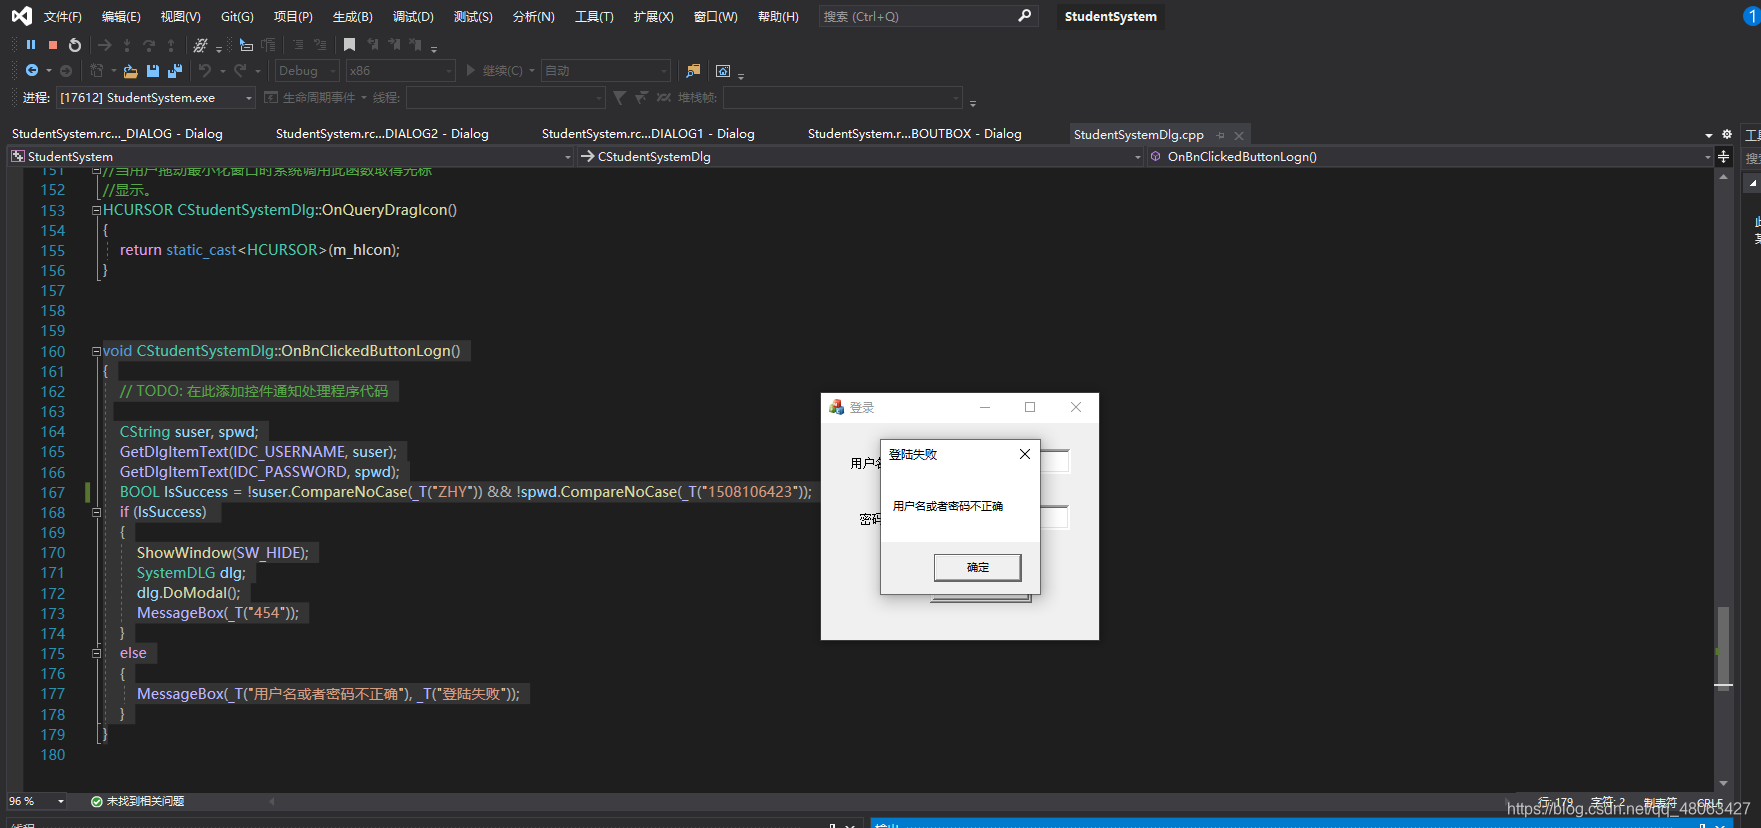1761x828 pixels.
Task: Click the New Project icon
Action: [97, 71]
